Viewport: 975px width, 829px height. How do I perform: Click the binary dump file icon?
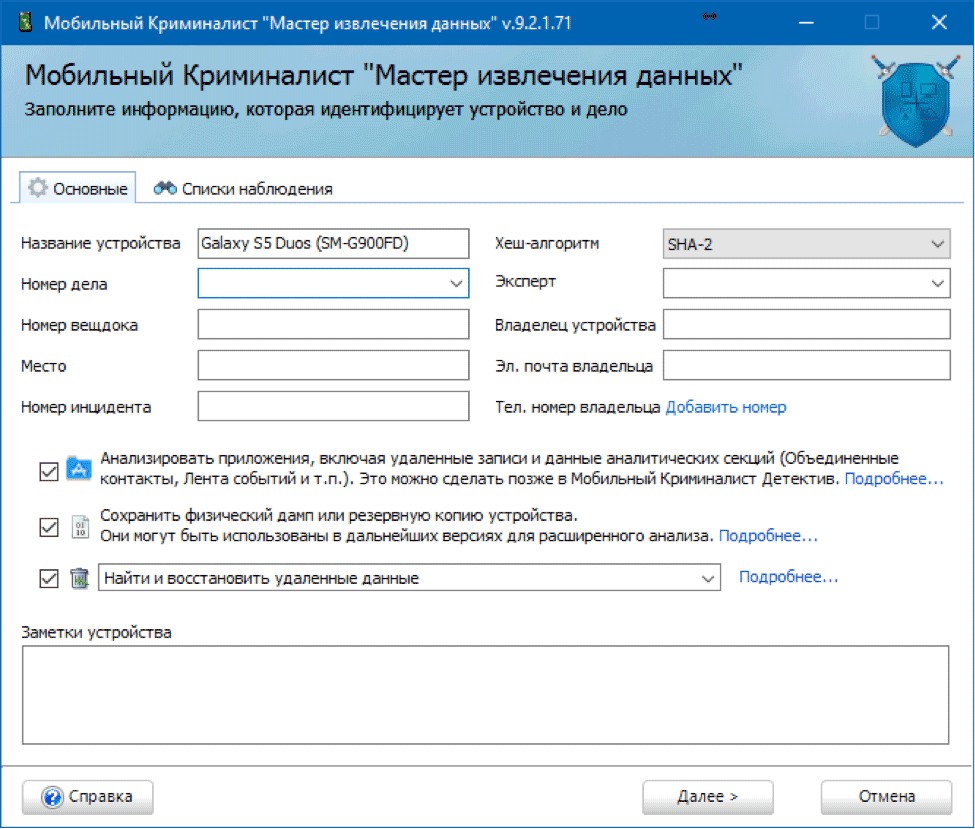[x=79, y=526]
